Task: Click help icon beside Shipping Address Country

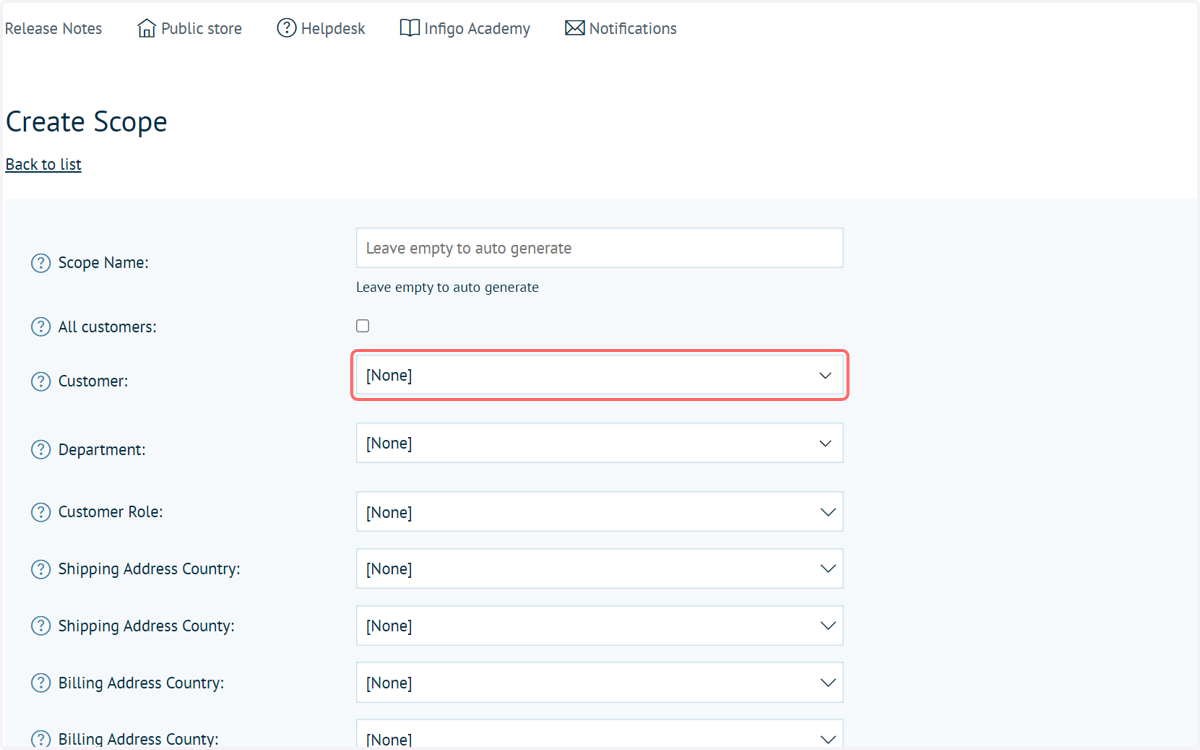Action: 40,569
